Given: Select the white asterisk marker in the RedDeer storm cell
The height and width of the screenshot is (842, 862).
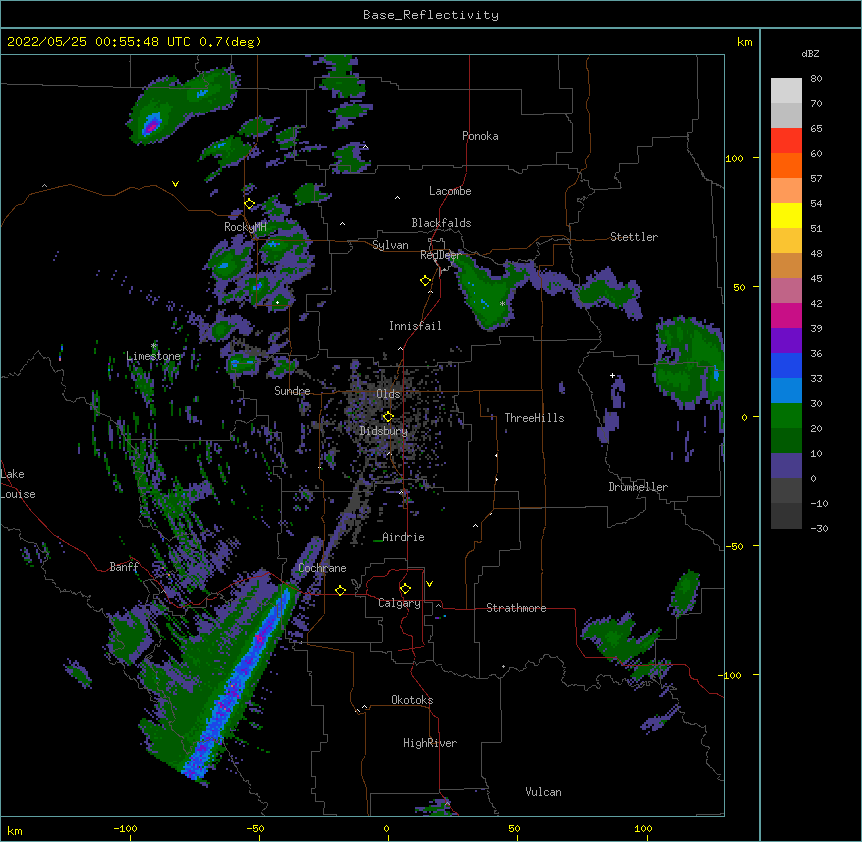Looking at the screenshot, I should tap(502, 304).
